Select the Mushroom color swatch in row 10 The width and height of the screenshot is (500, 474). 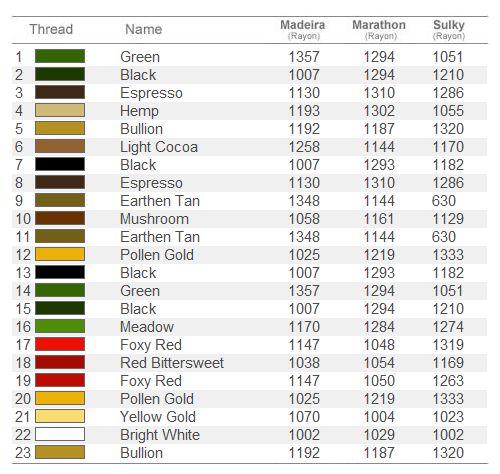coord(60,218)
